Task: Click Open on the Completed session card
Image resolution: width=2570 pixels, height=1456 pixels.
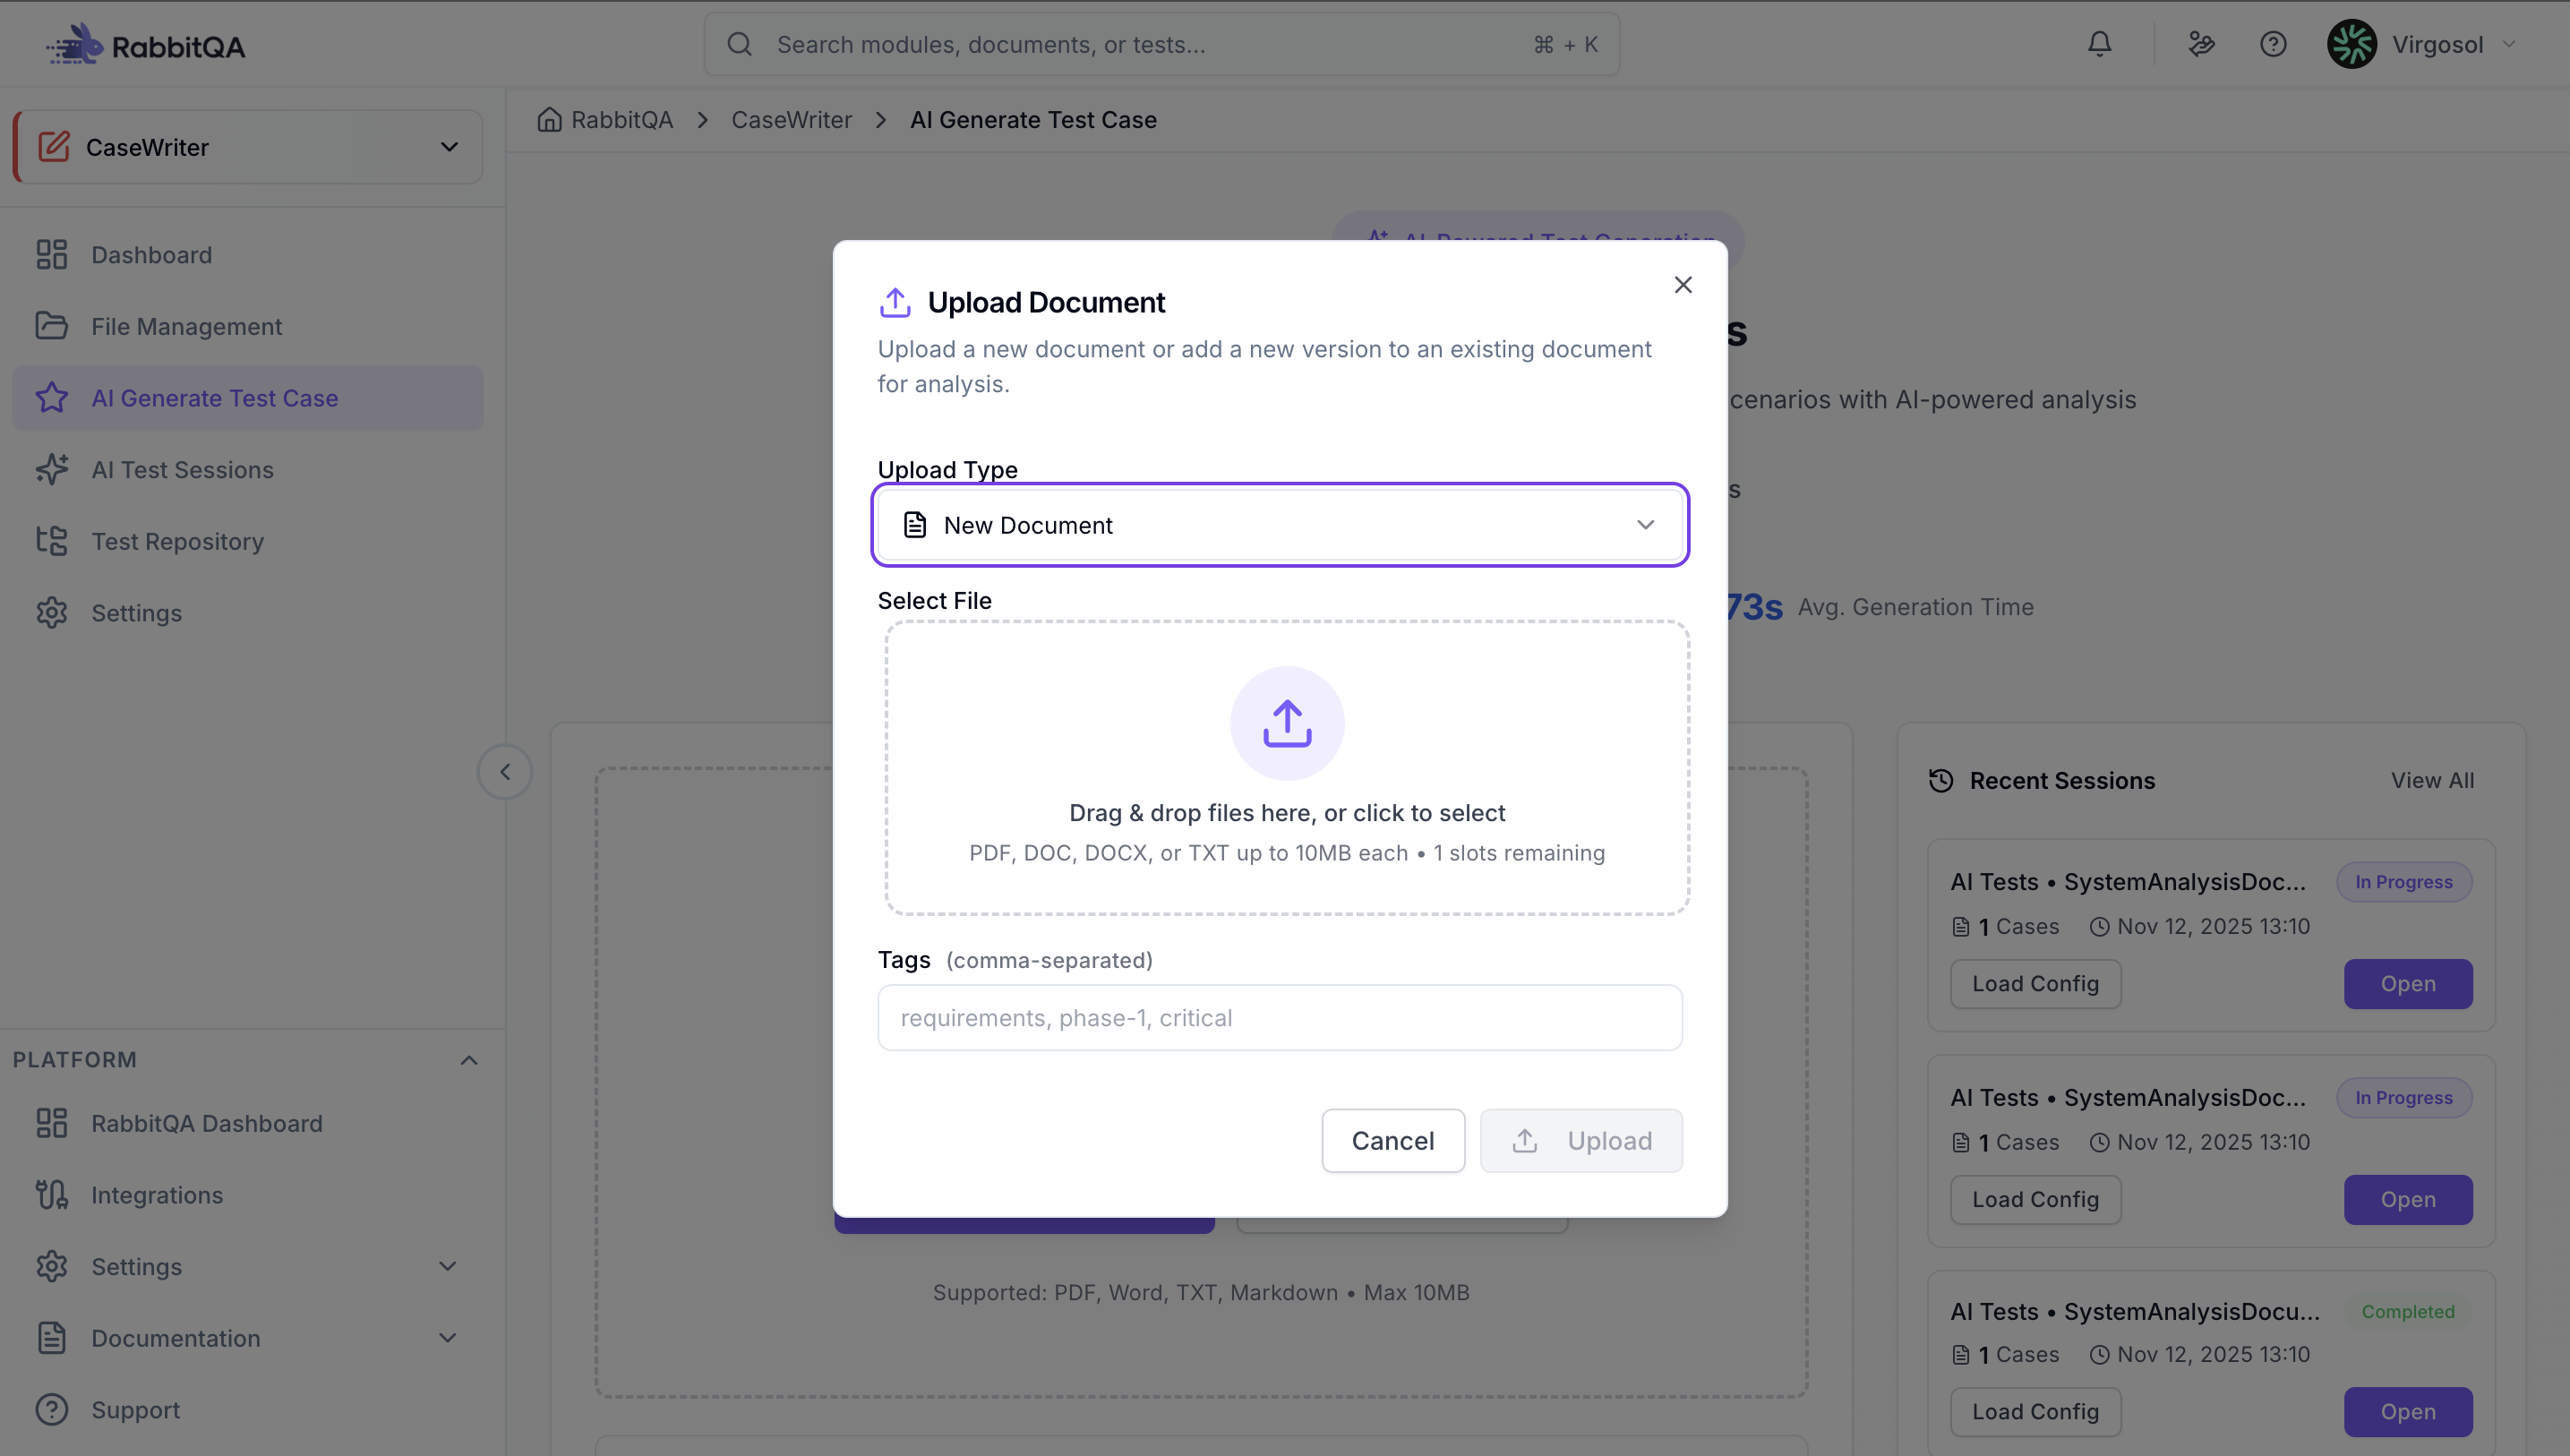Action: [x=2408, y=1412]
